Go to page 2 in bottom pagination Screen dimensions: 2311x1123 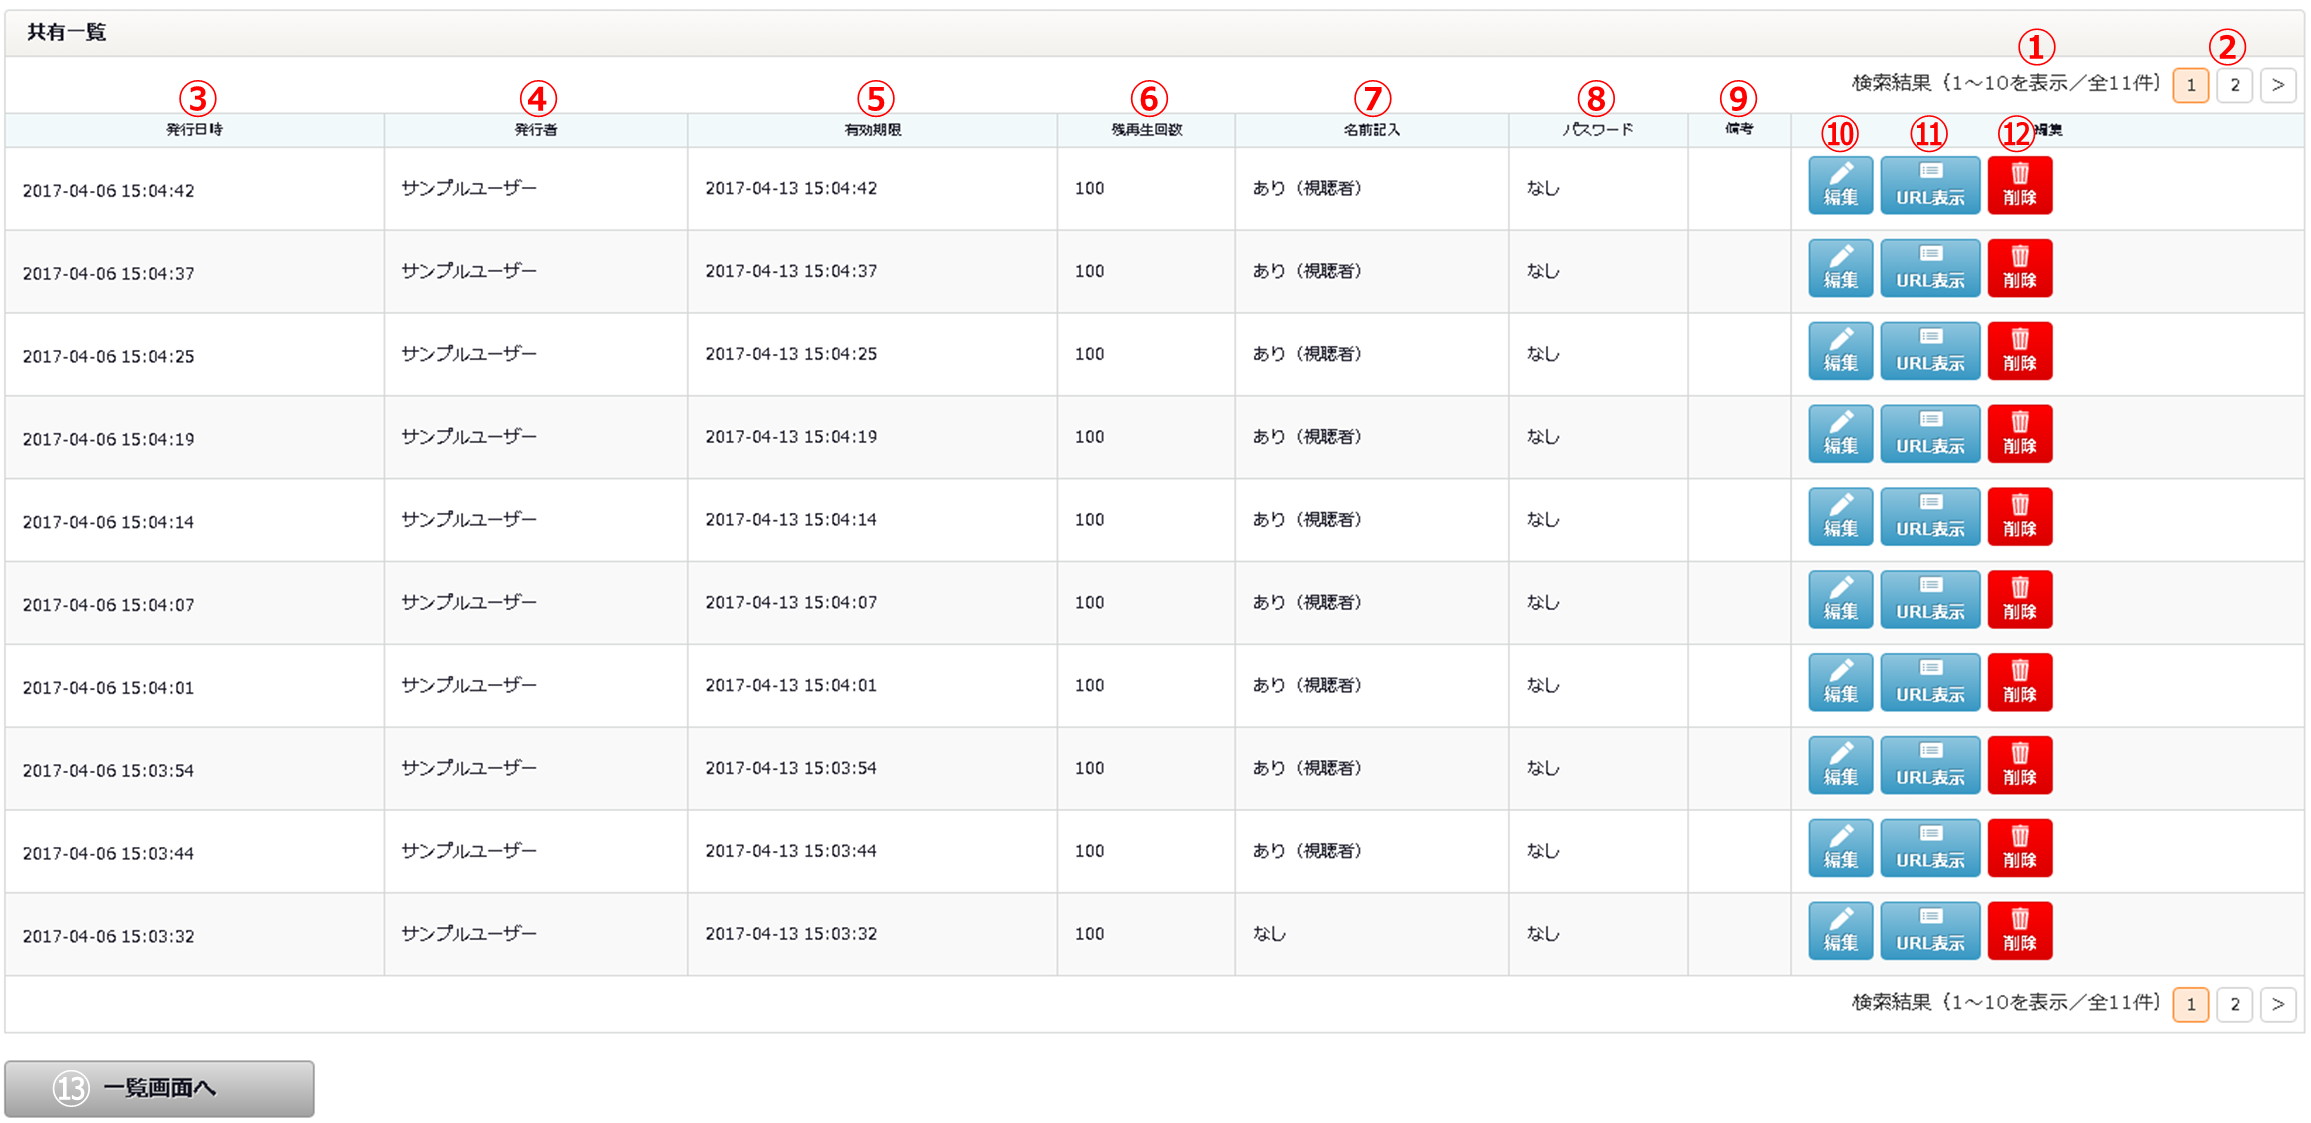(x=2234, y=1005)
